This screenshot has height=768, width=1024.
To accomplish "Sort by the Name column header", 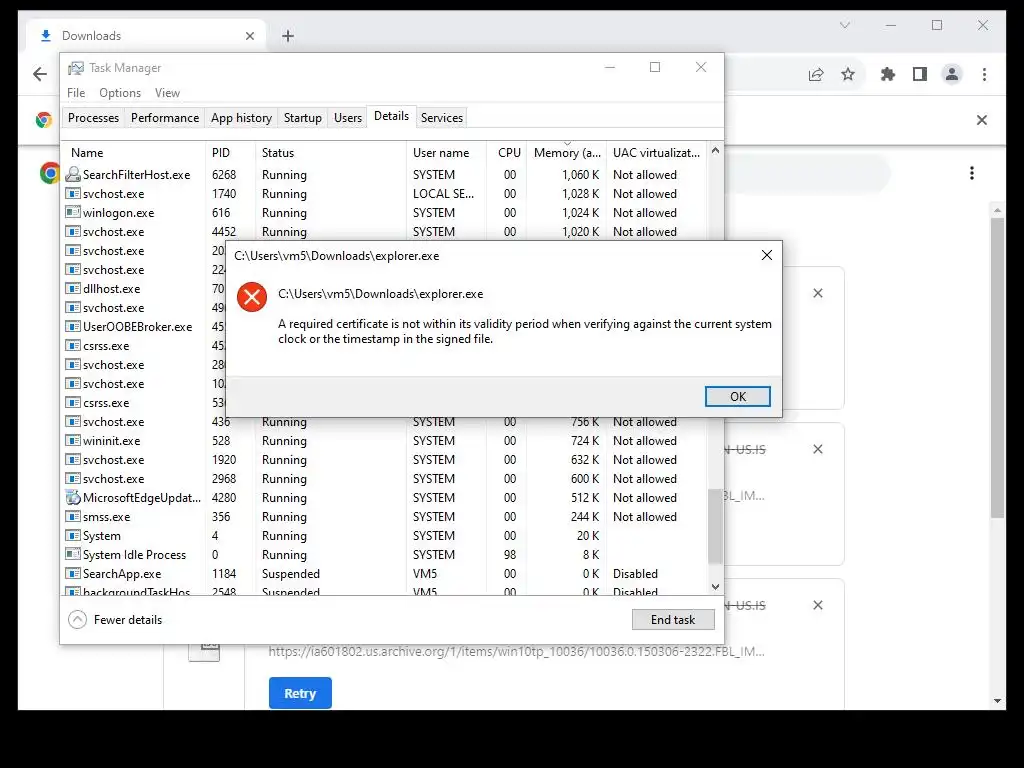I will (133, 153).
